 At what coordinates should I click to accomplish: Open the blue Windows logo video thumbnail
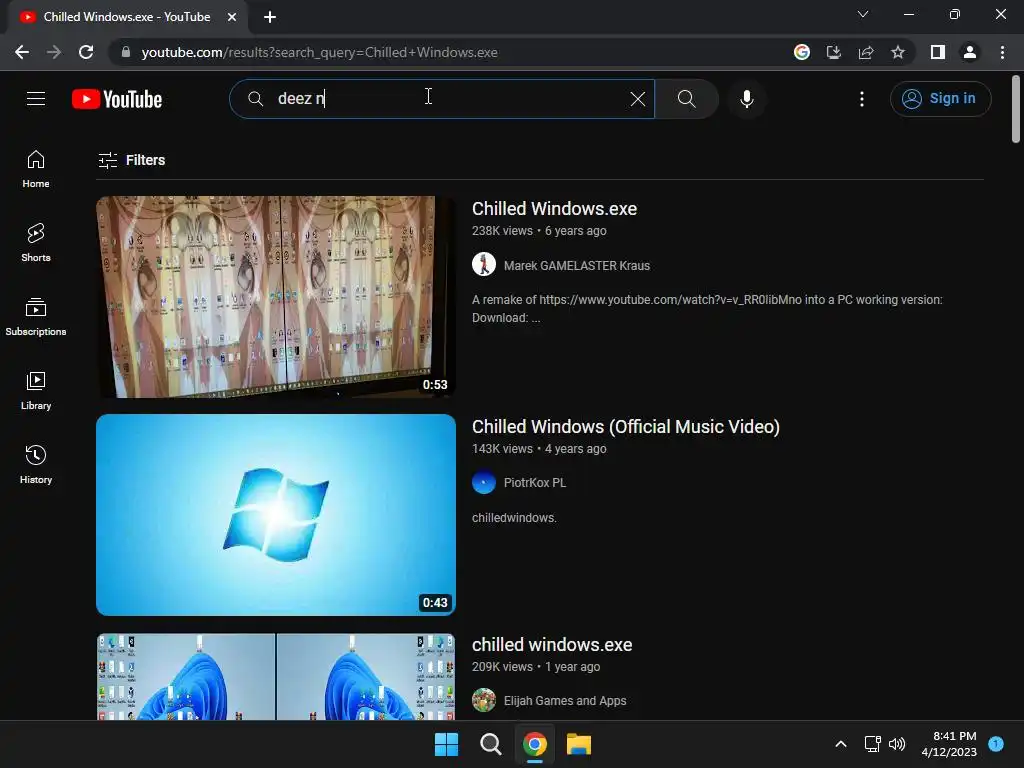(276, 515)
